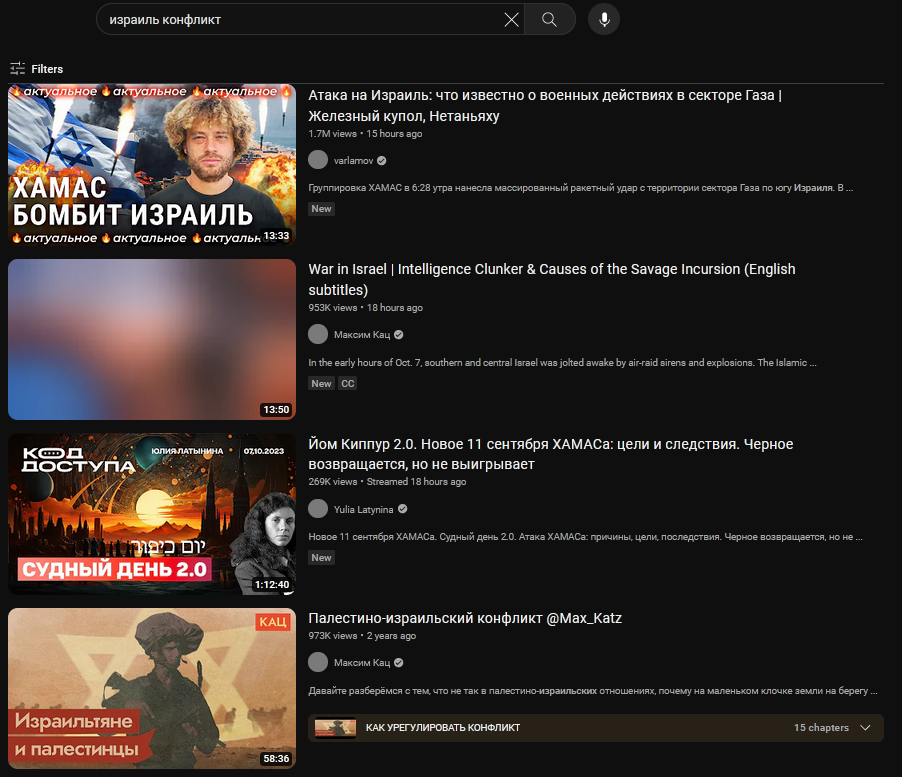Open the СУДНЫЙ ДЕНЬ 2.0 thumbnail

[152, 514]
